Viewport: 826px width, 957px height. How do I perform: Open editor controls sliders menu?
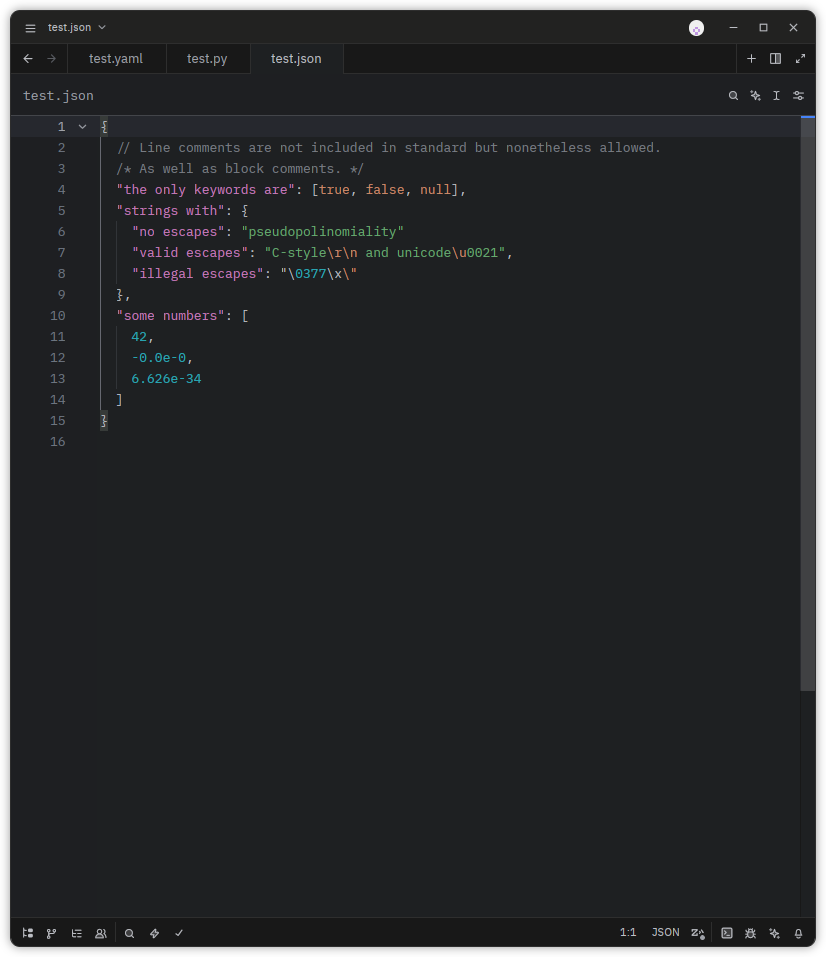pos(798,96)
